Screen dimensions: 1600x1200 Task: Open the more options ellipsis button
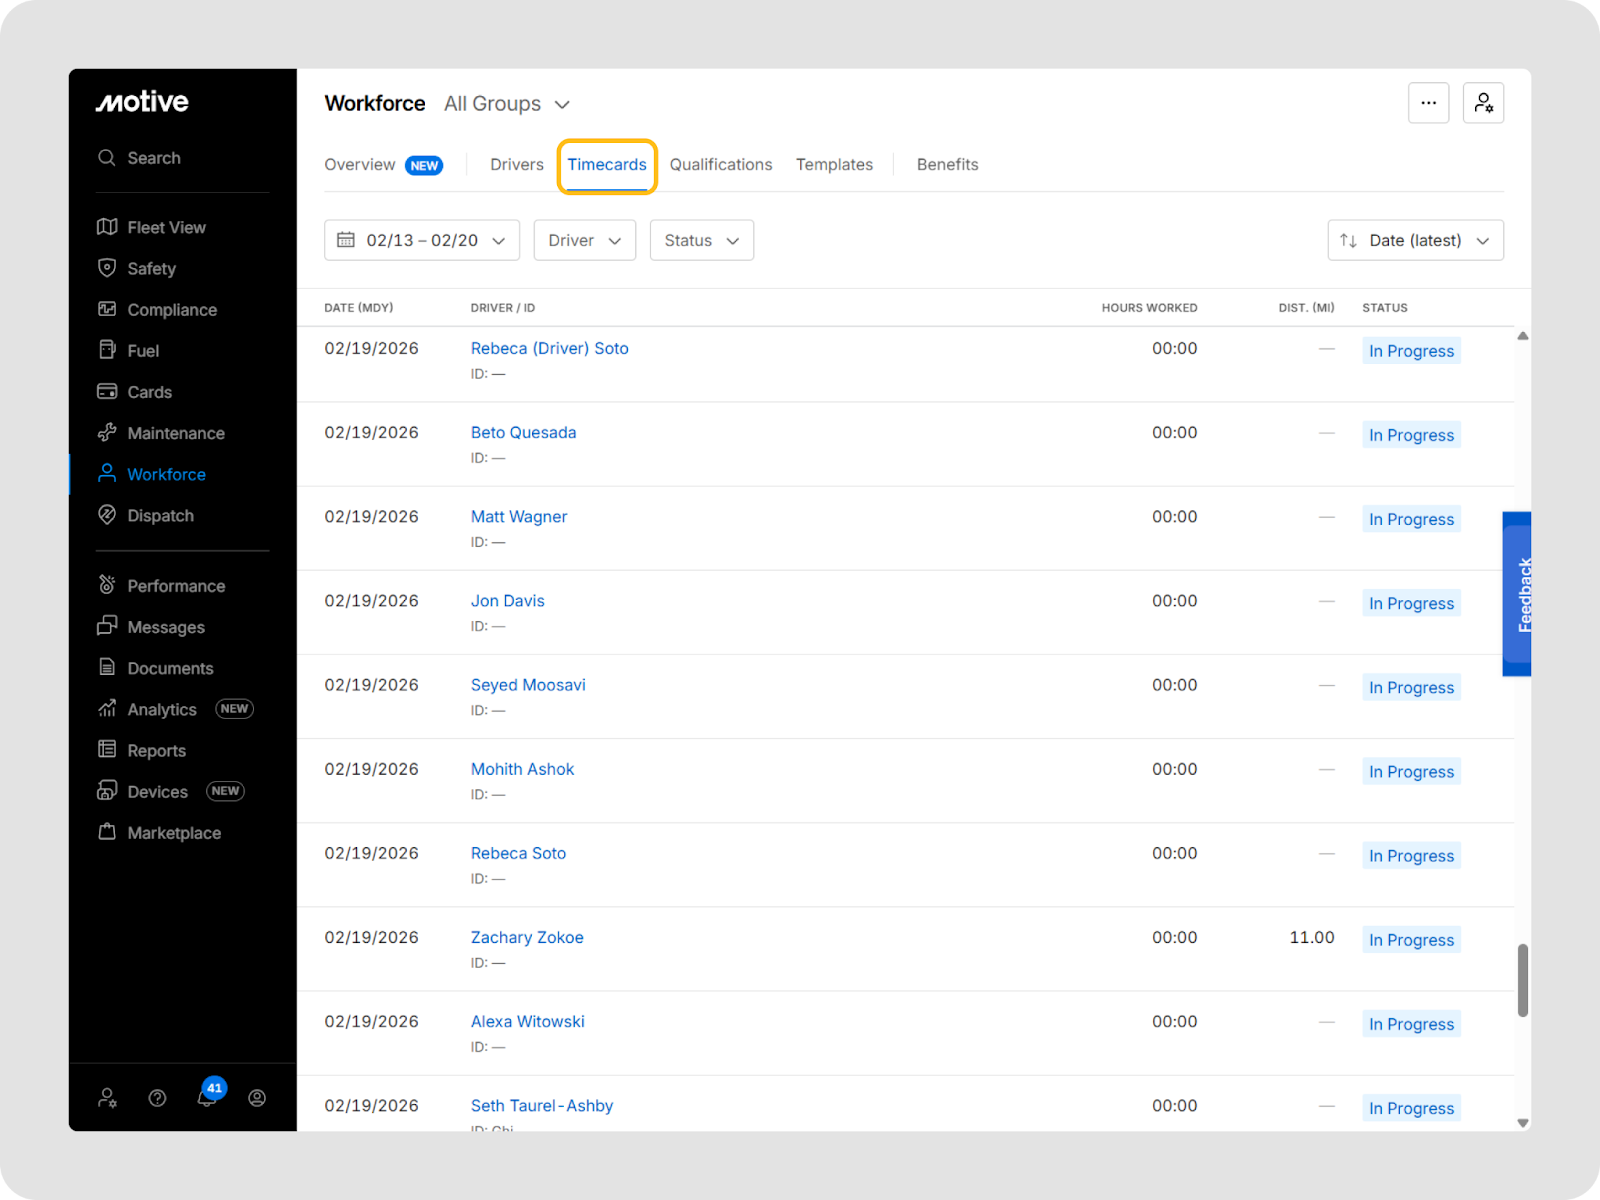pyautogui.click(x=1428, y=103)
